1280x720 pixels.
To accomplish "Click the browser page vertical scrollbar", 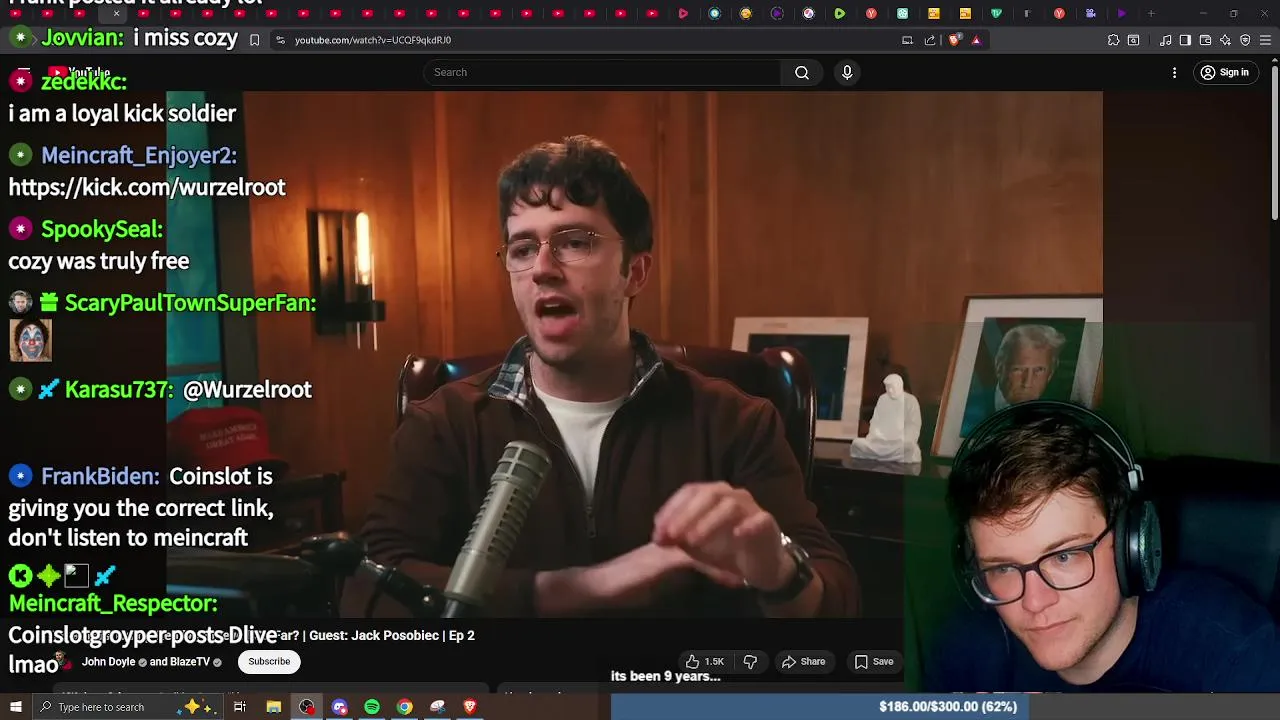I will 1274,140.
